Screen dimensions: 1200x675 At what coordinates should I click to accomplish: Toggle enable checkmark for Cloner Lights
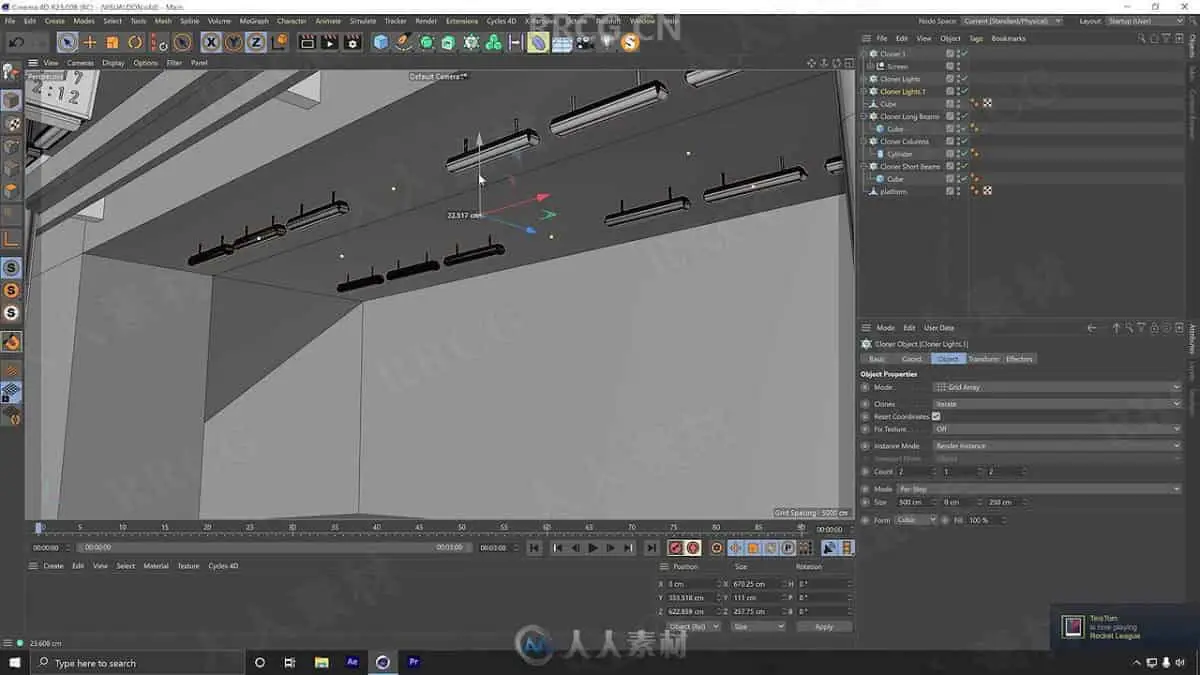click(x=965, y=79)
